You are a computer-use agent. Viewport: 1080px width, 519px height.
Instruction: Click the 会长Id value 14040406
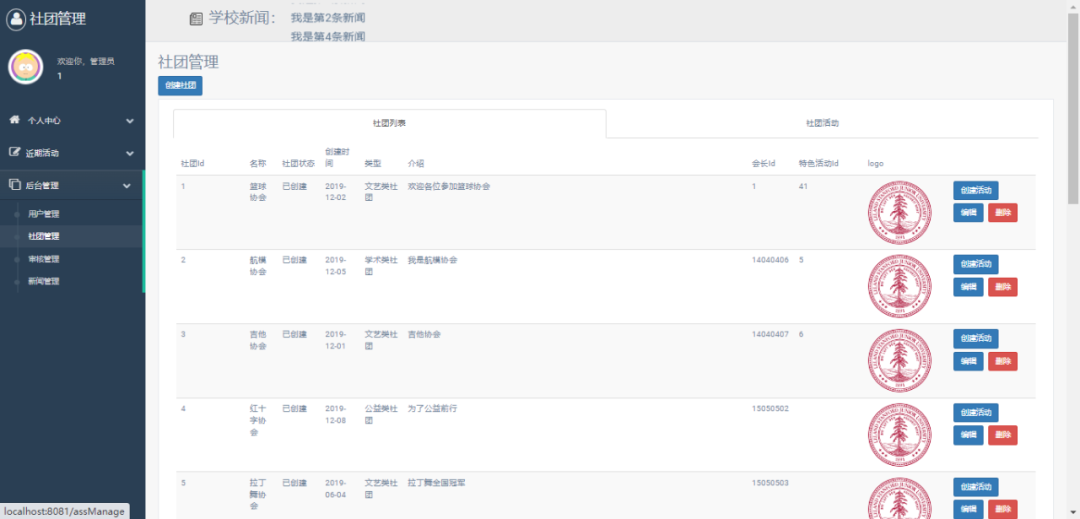pyautogui.click(x=771, y=260)
